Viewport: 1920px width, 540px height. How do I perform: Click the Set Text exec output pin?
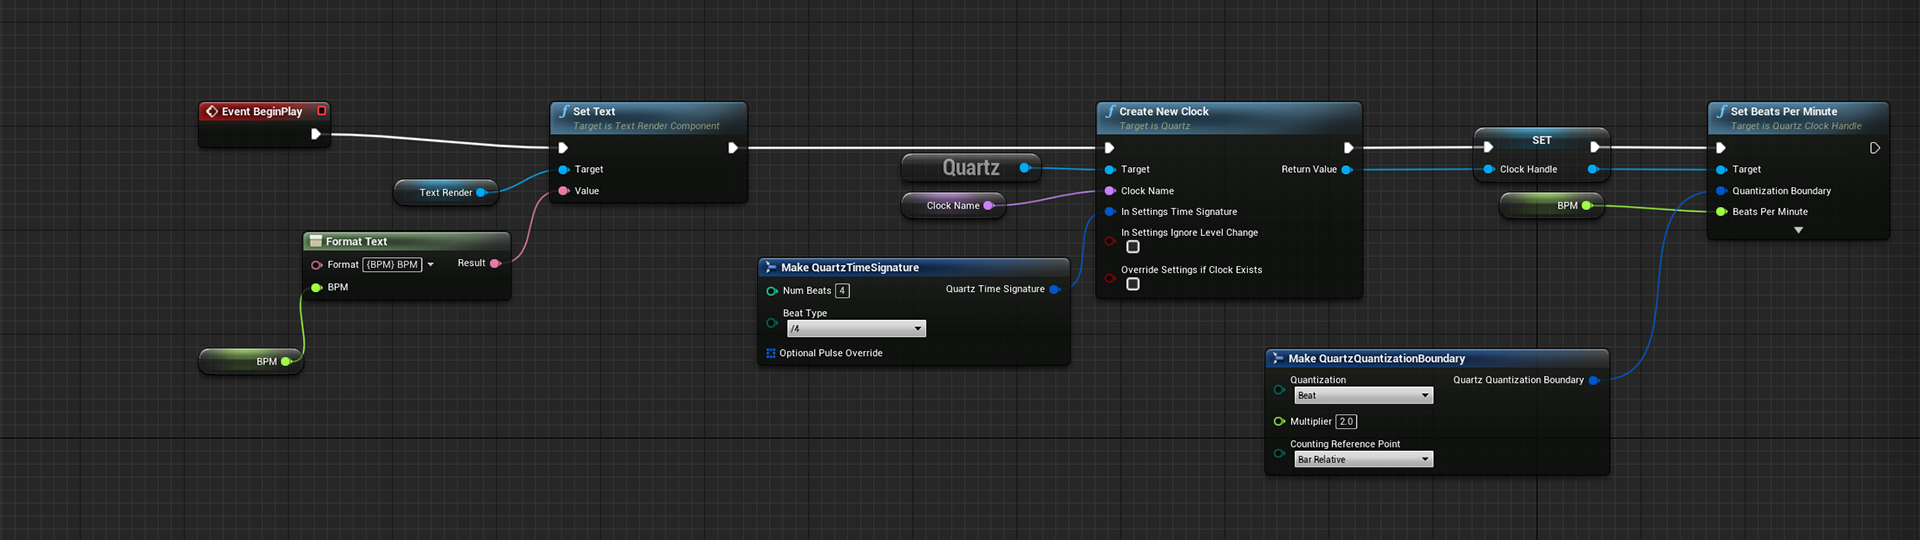pyautogui.click(x=732, y=148)
